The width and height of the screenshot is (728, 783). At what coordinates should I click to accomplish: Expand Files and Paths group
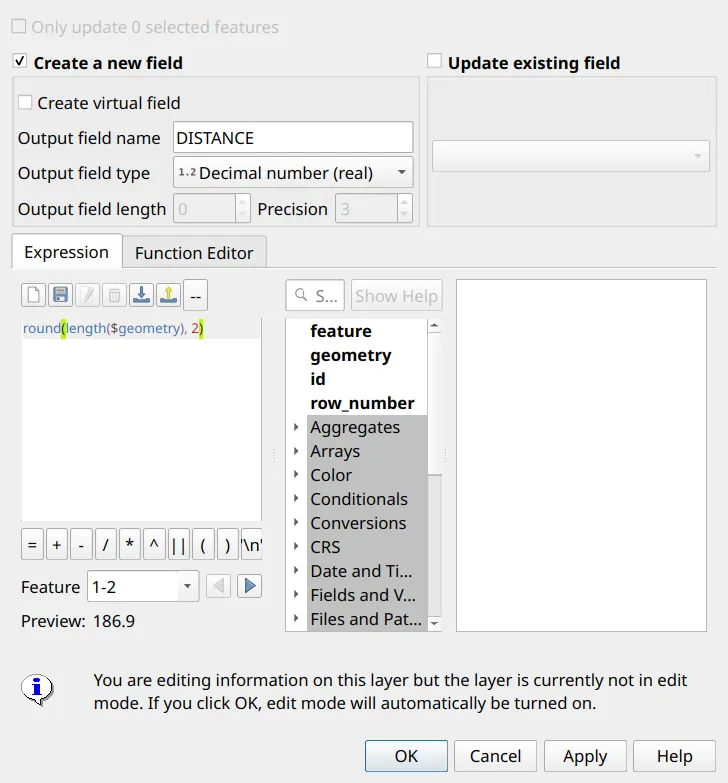click(x=296, y=618)
